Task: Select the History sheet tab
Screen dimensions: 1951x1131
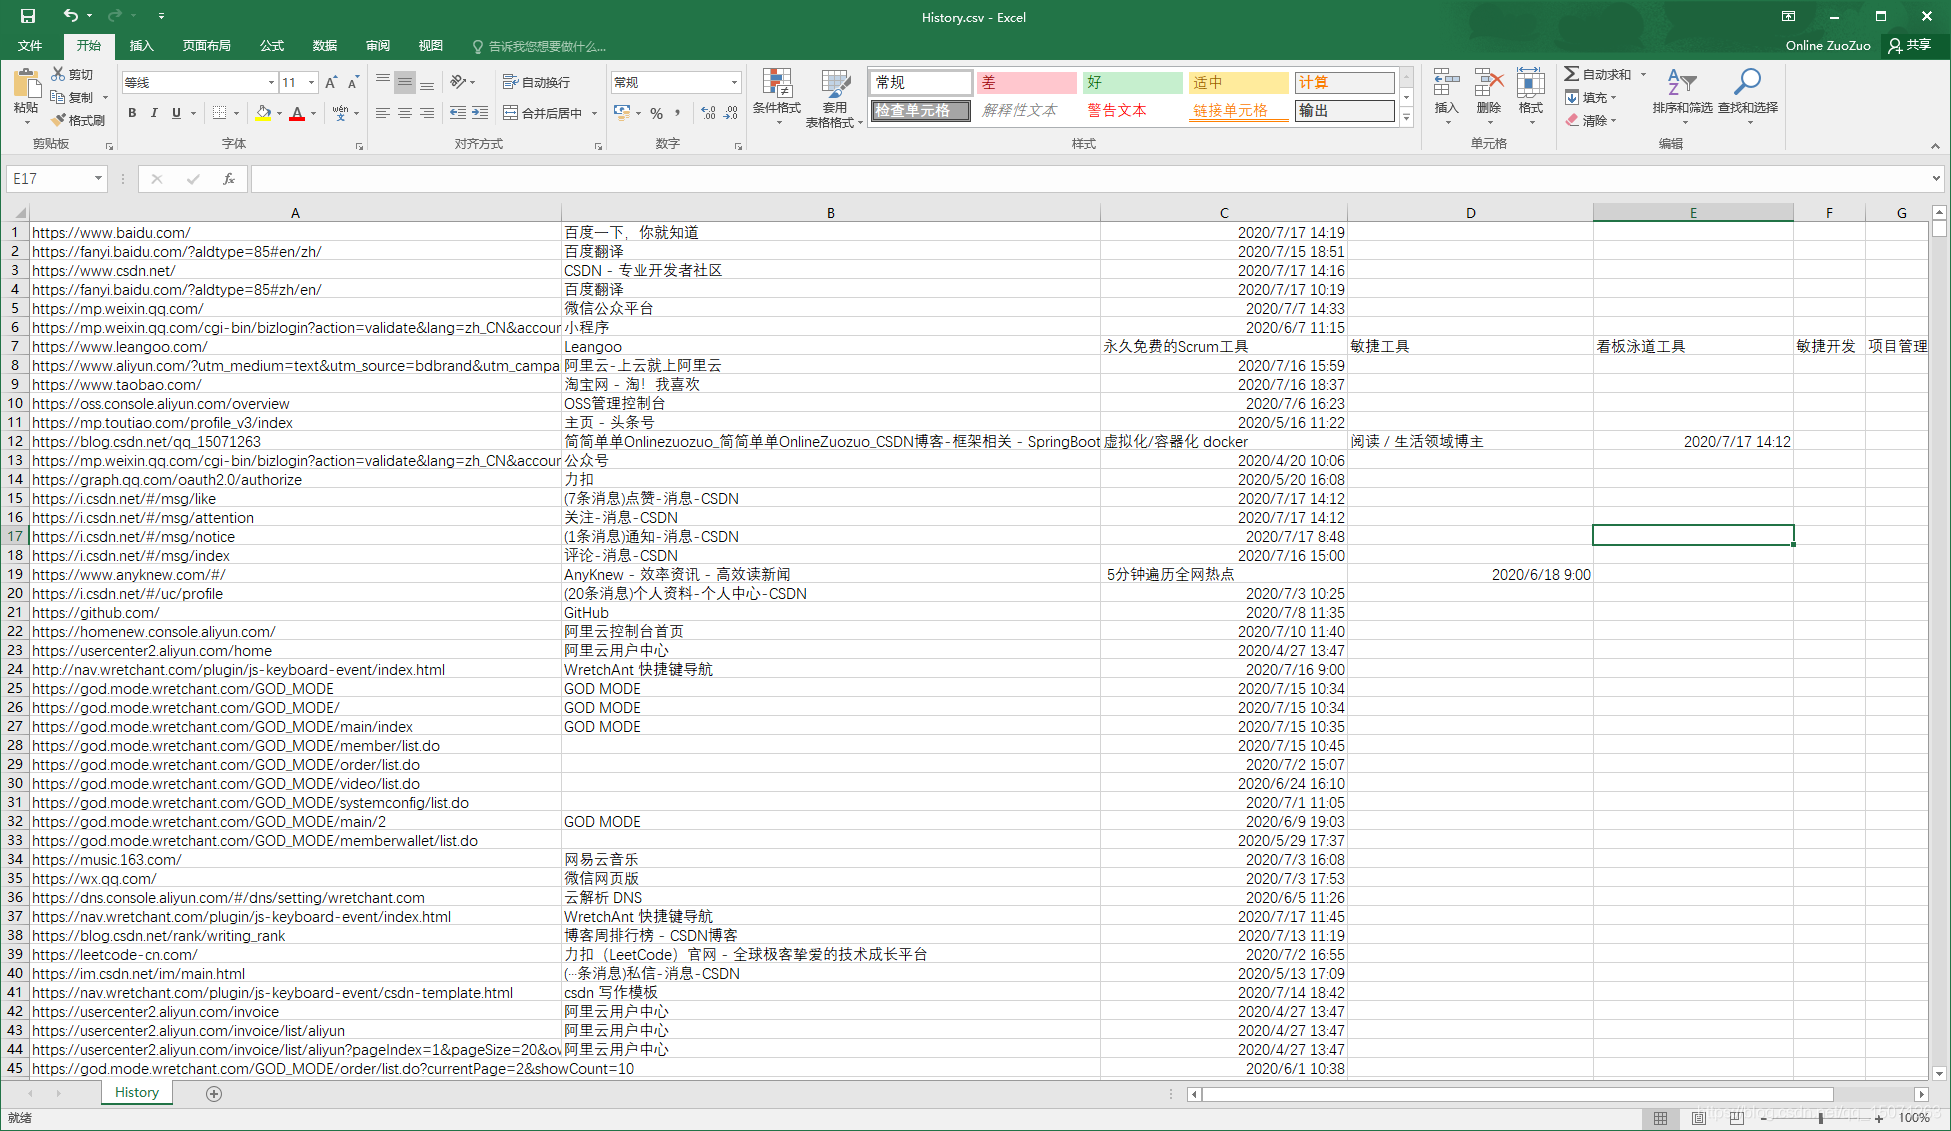Action: (137, 1092)
